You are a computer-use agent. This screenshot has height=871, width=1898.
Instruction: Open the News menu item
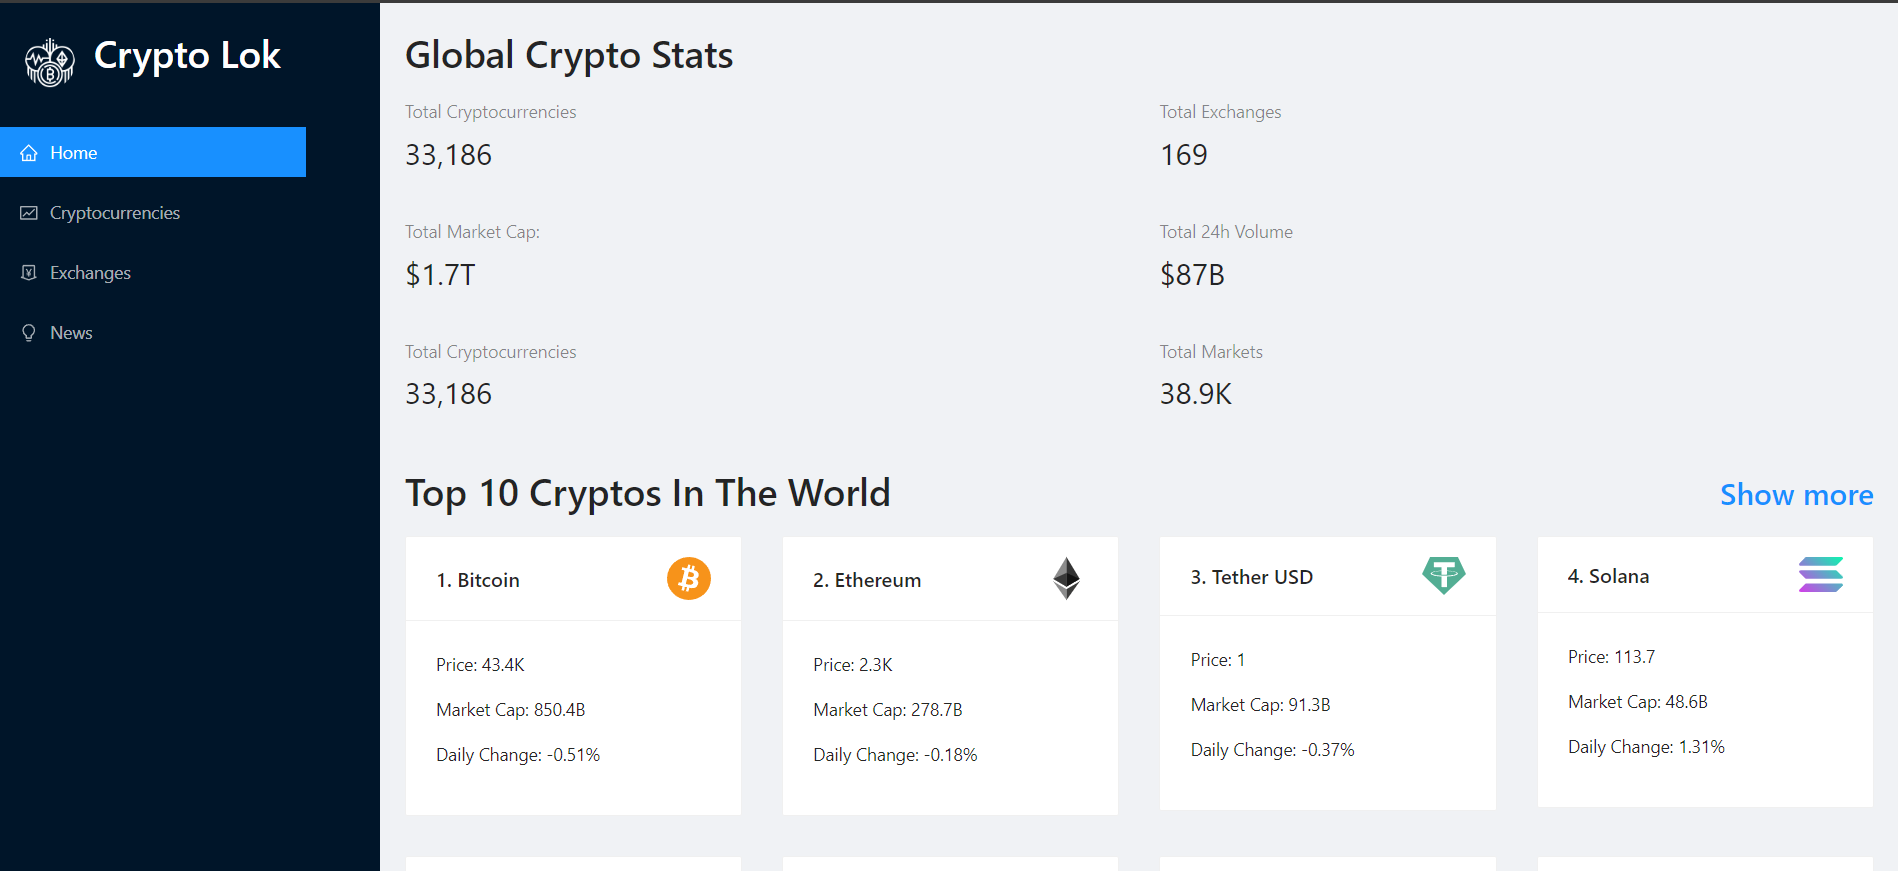pyautogui.click(x=153, y=333)
